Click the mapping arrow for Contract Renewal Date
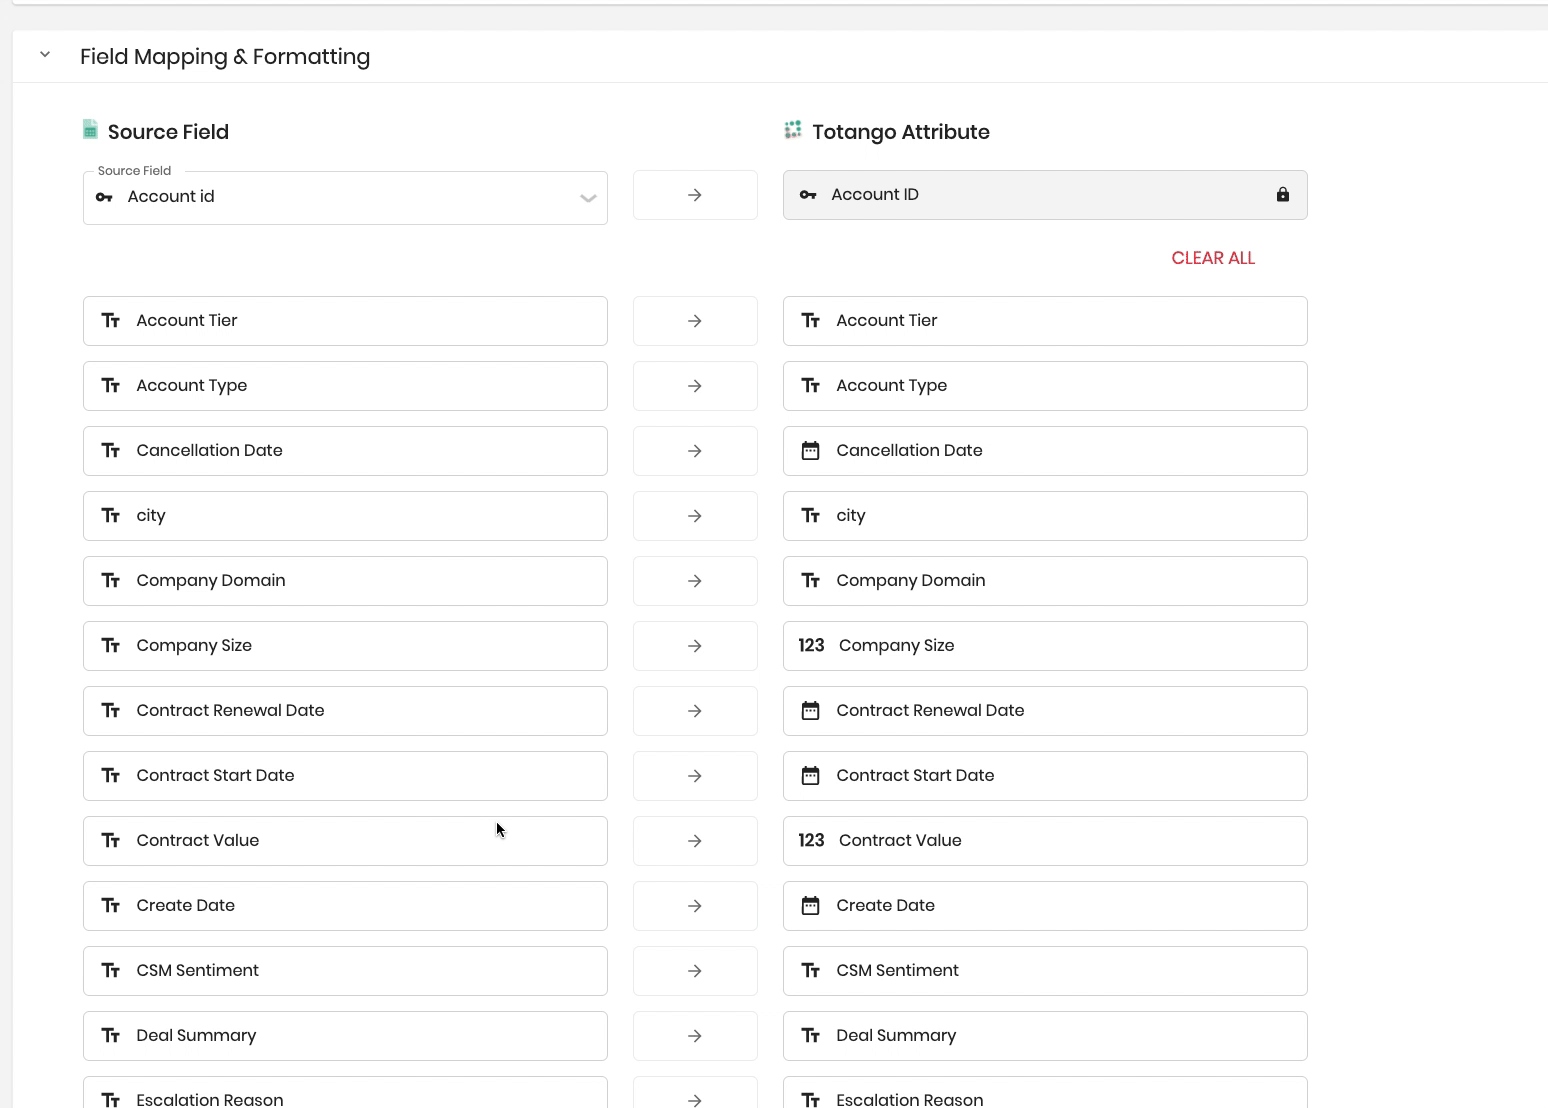1548x1108 pixels. (695, 711)
